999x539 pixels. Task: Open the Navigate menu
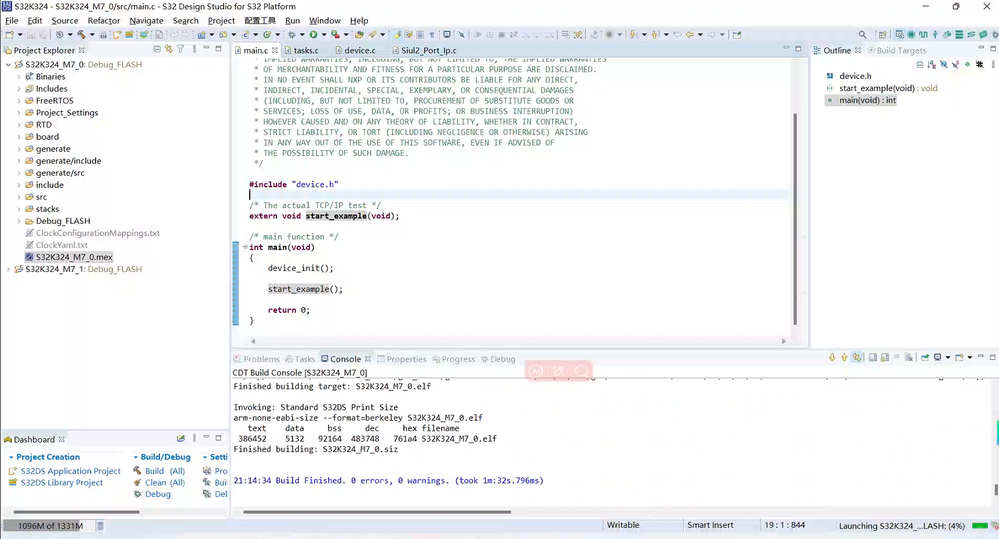[147, 20]
